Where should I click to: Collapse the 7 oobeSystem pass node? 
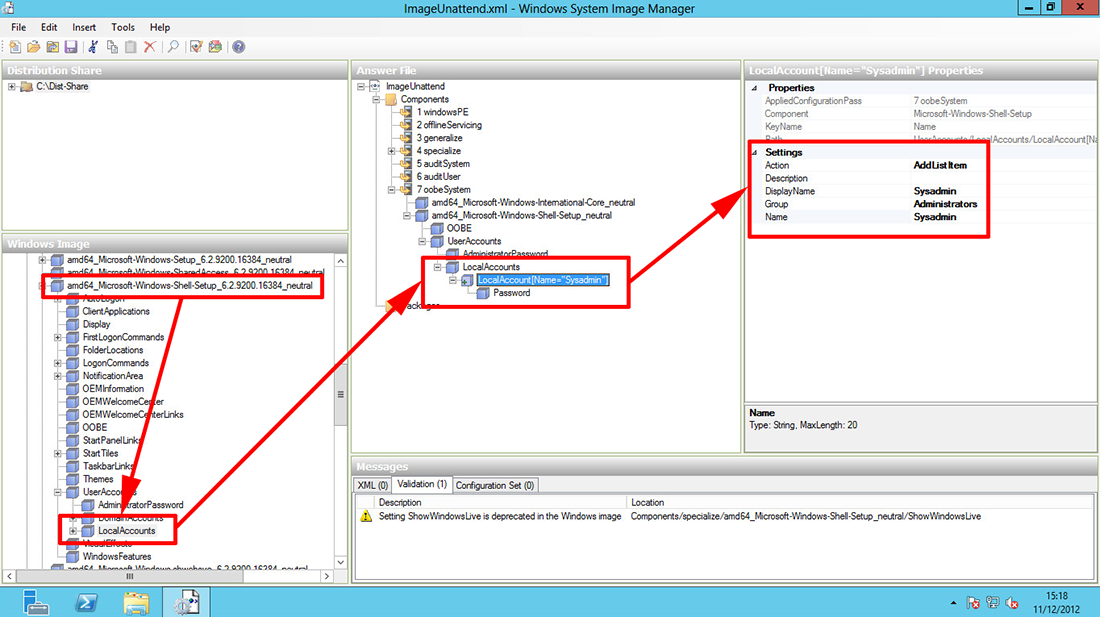(x=392, y=190)
